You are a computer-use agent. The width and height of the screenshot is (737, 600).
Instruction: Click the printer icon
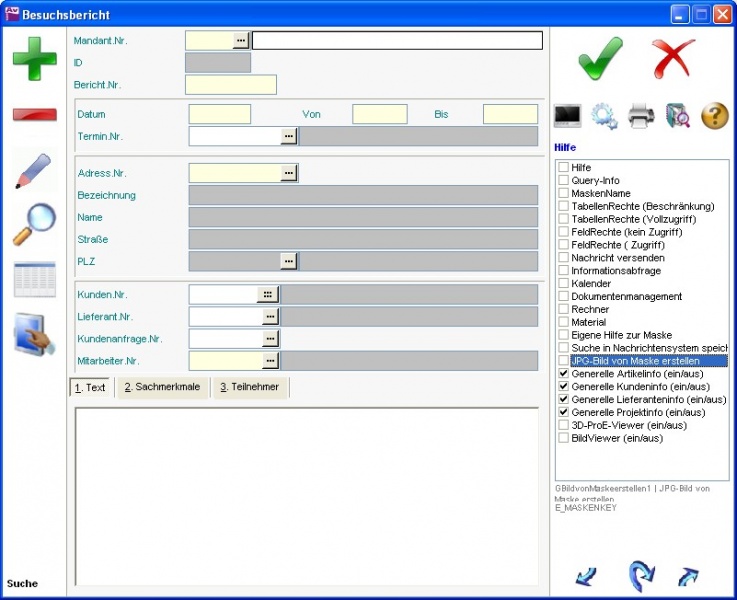641,116
